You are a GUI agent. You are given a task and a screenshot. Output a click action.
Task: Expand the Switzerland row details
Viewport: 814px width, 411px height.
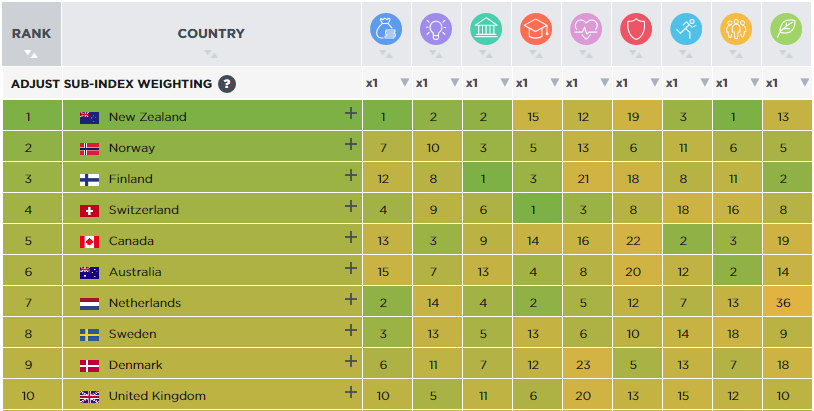tap(351, 207)
